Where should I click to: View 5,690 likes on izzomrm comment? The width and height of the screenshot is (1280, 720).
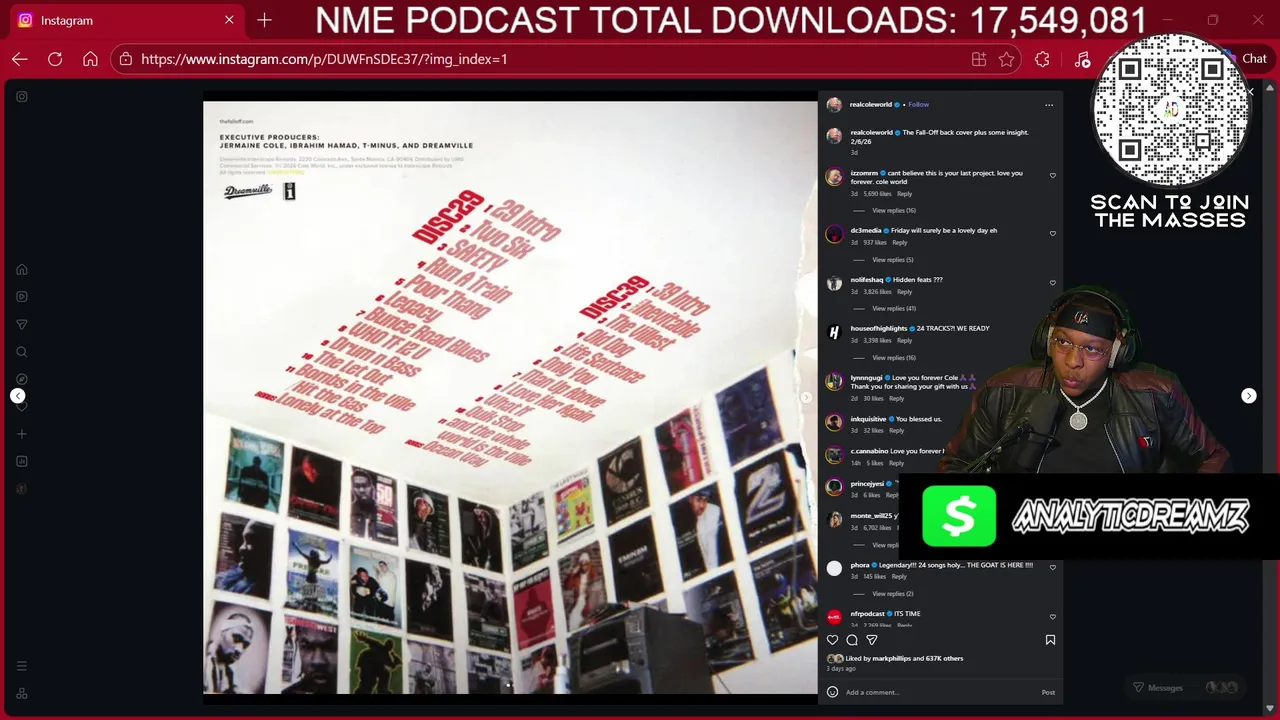pyautogui.click(x=877, y=193)
